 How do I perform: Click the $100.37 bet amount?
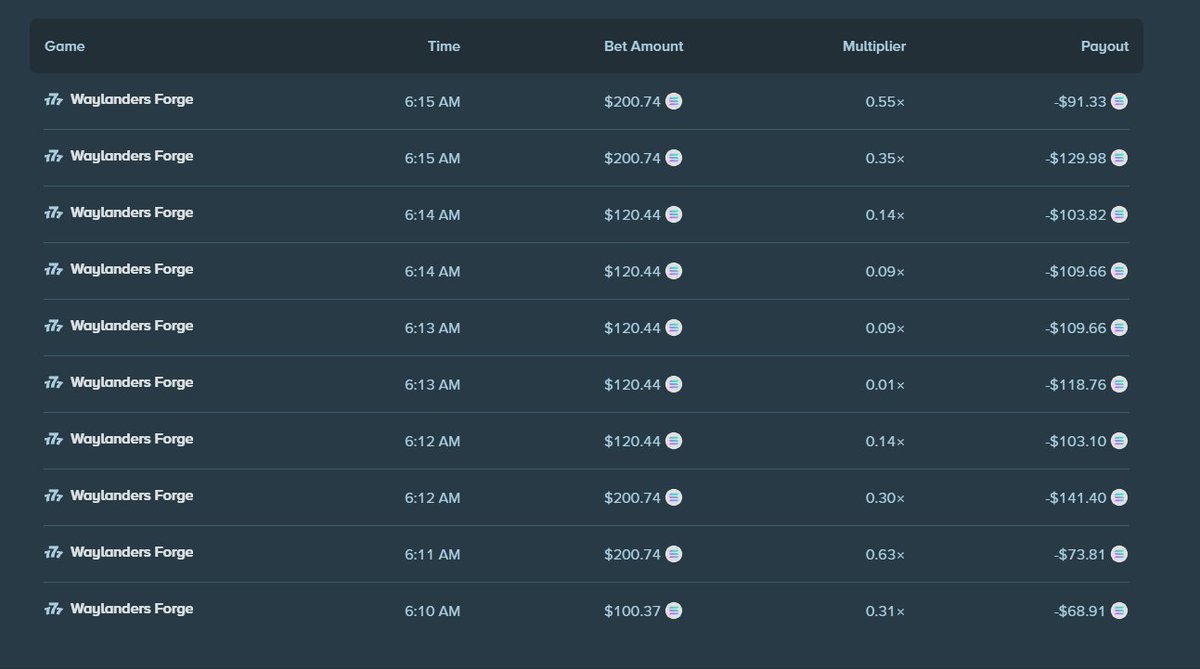tap(633, 611)
